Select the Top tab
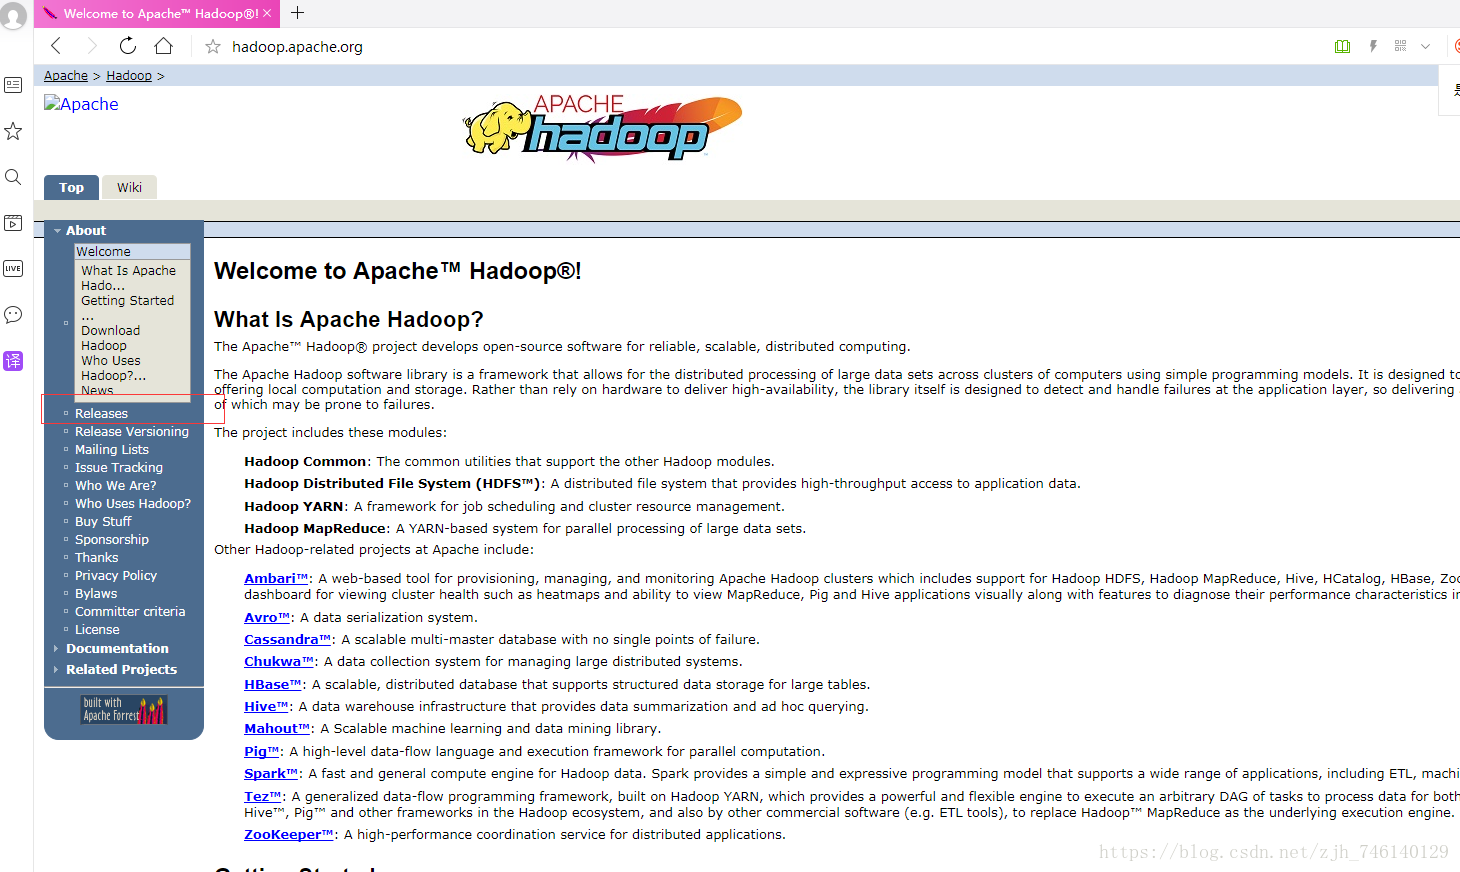 [71, 187]
